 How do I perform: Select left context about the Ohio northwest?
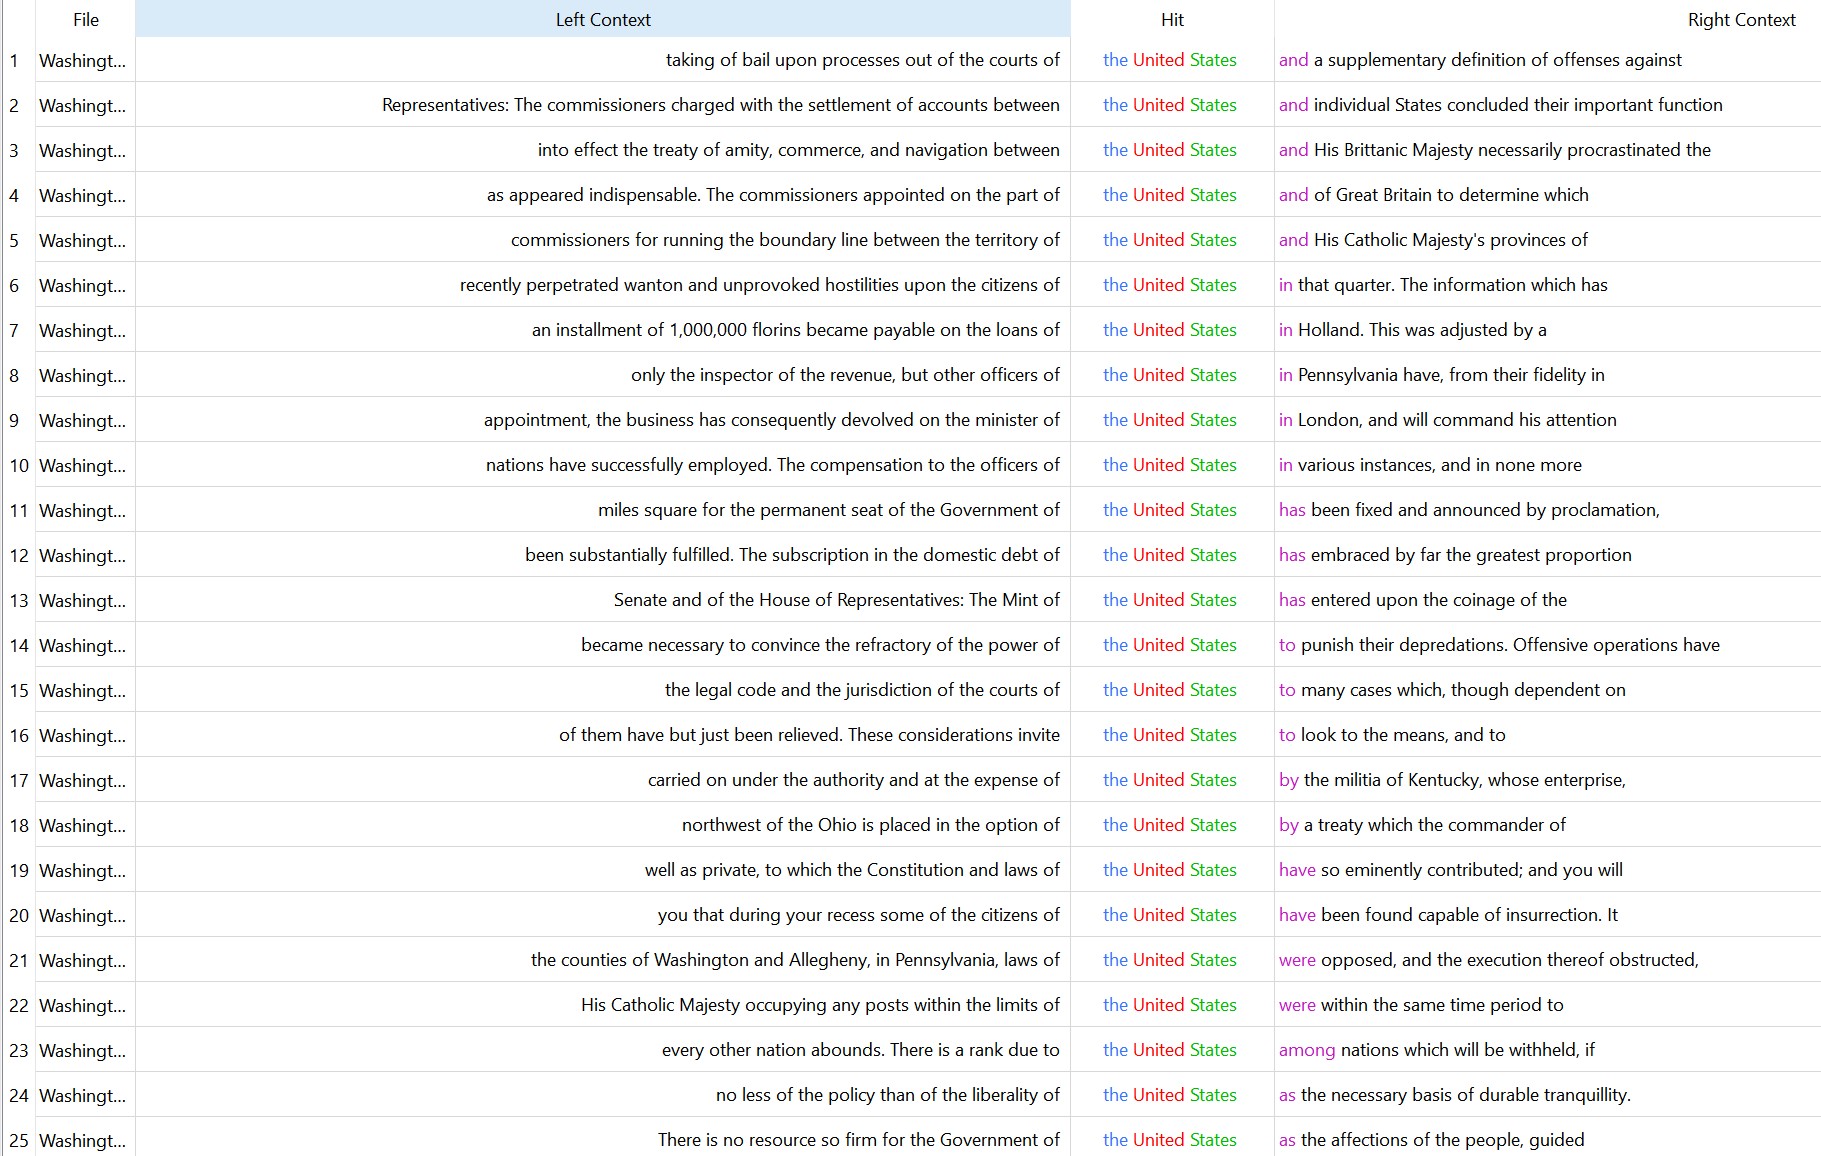tap(870, 825)
